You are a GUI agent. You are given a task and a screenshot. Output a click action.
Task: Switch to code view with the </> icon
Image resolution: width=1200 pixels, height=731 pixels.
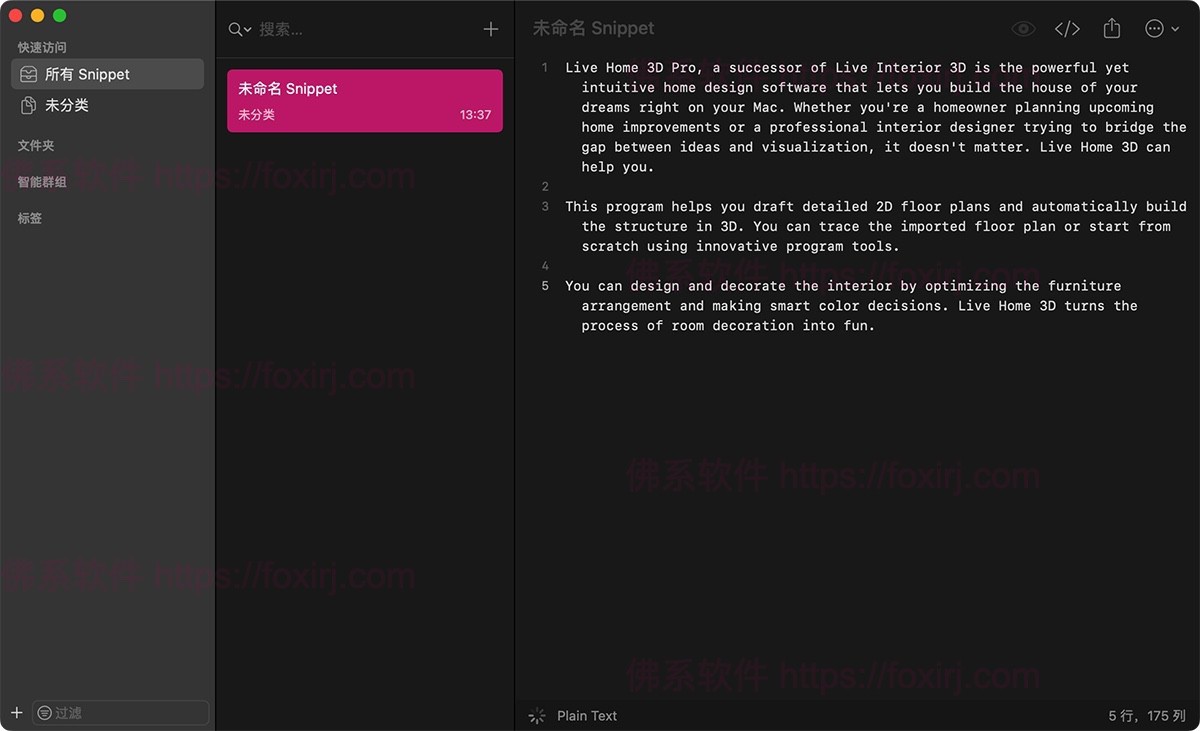click(1067, 28)
